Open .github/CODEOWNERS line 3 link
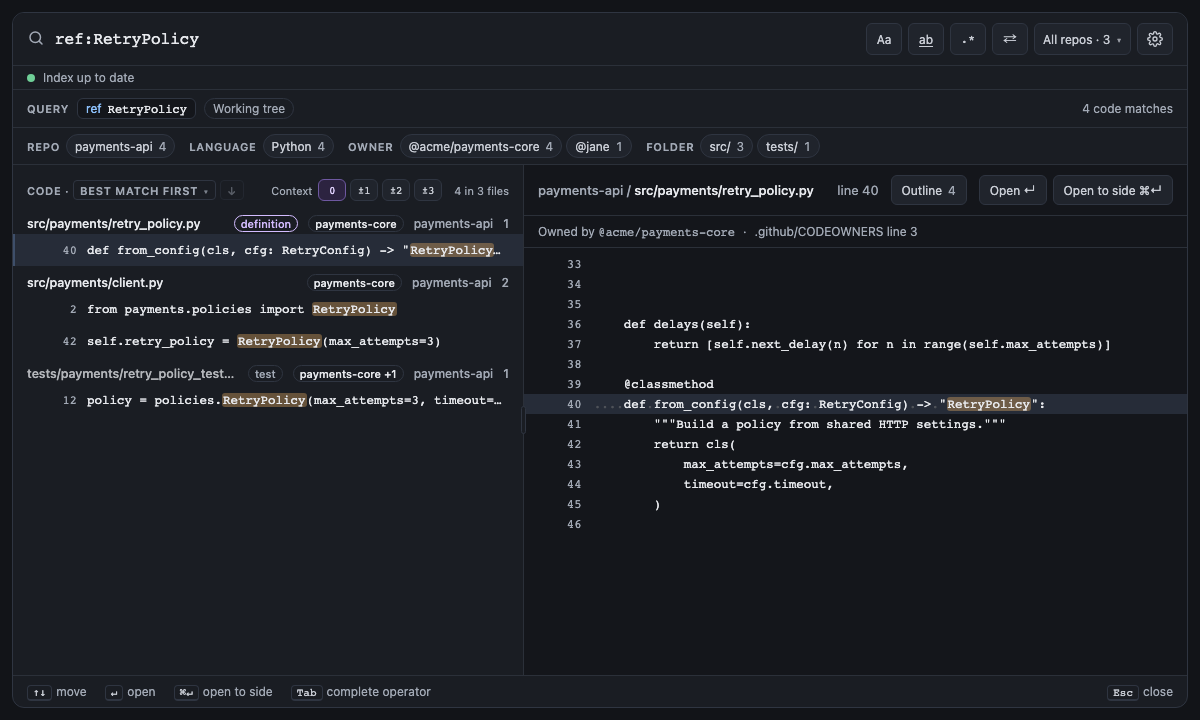Image resolution: width=1200 pixels, height=720 pixels. point(835,232)
